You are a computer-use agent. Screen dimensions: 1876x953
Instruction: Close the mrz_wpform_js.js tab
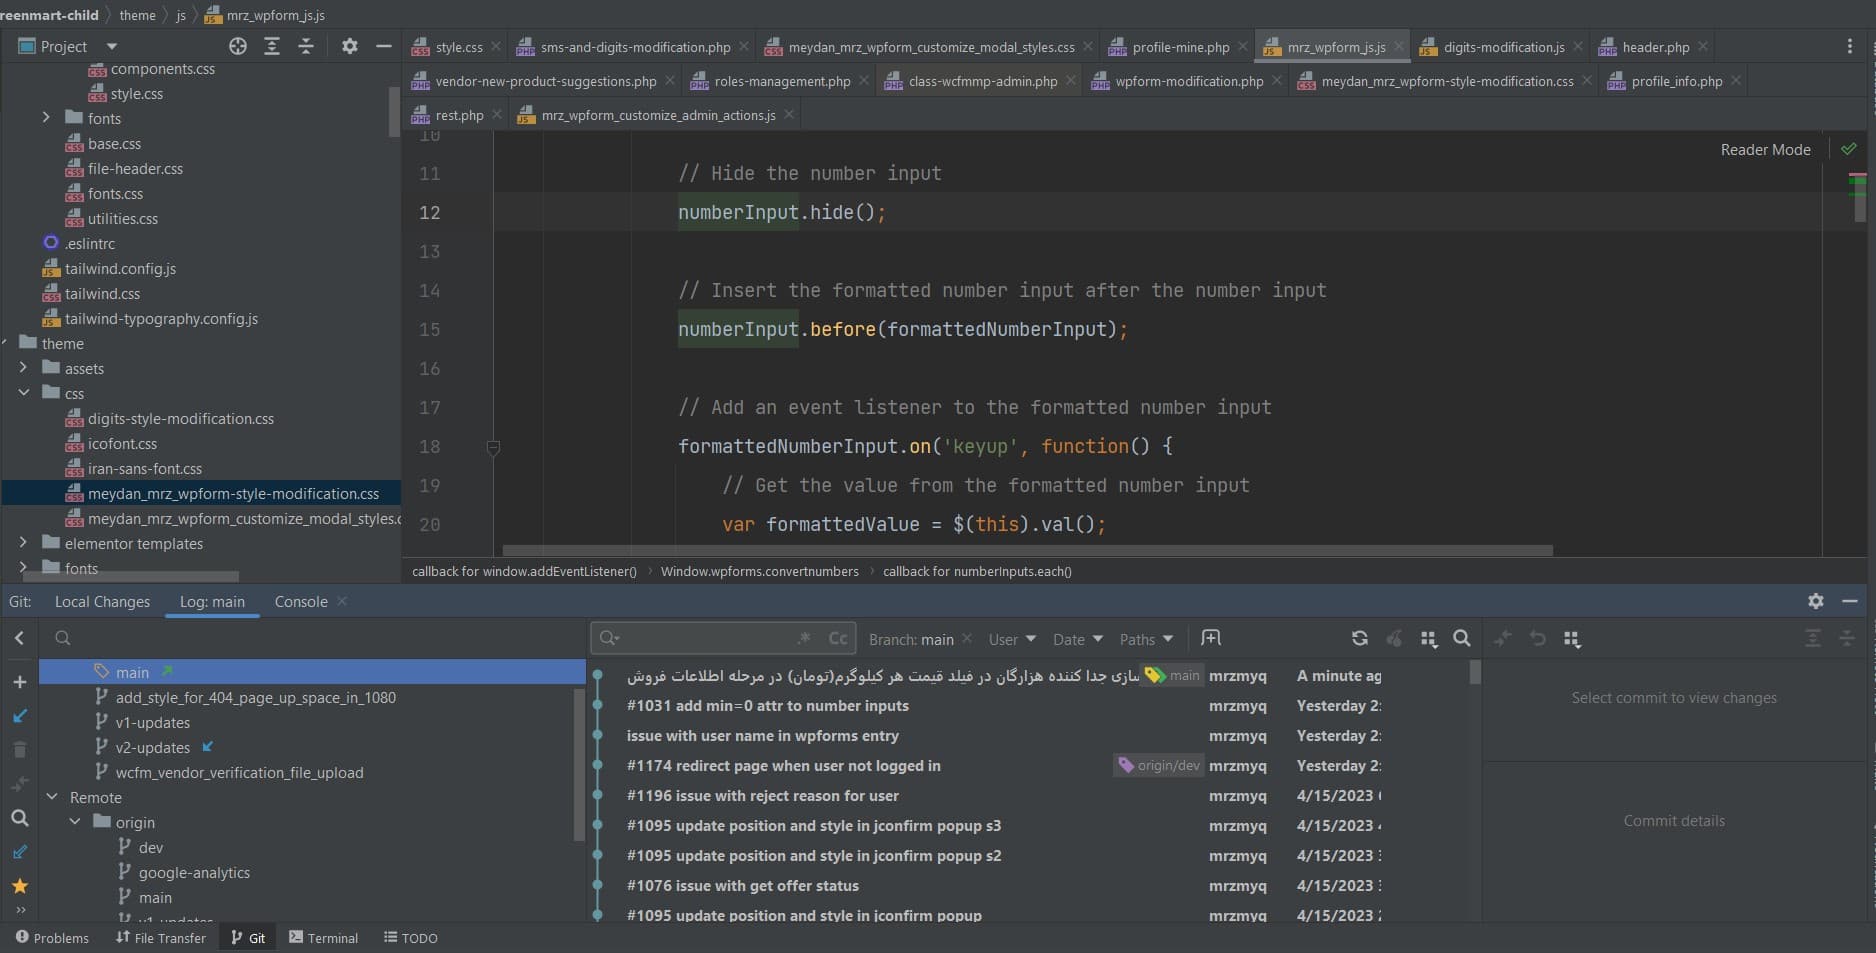click(x=1398, y=46)
